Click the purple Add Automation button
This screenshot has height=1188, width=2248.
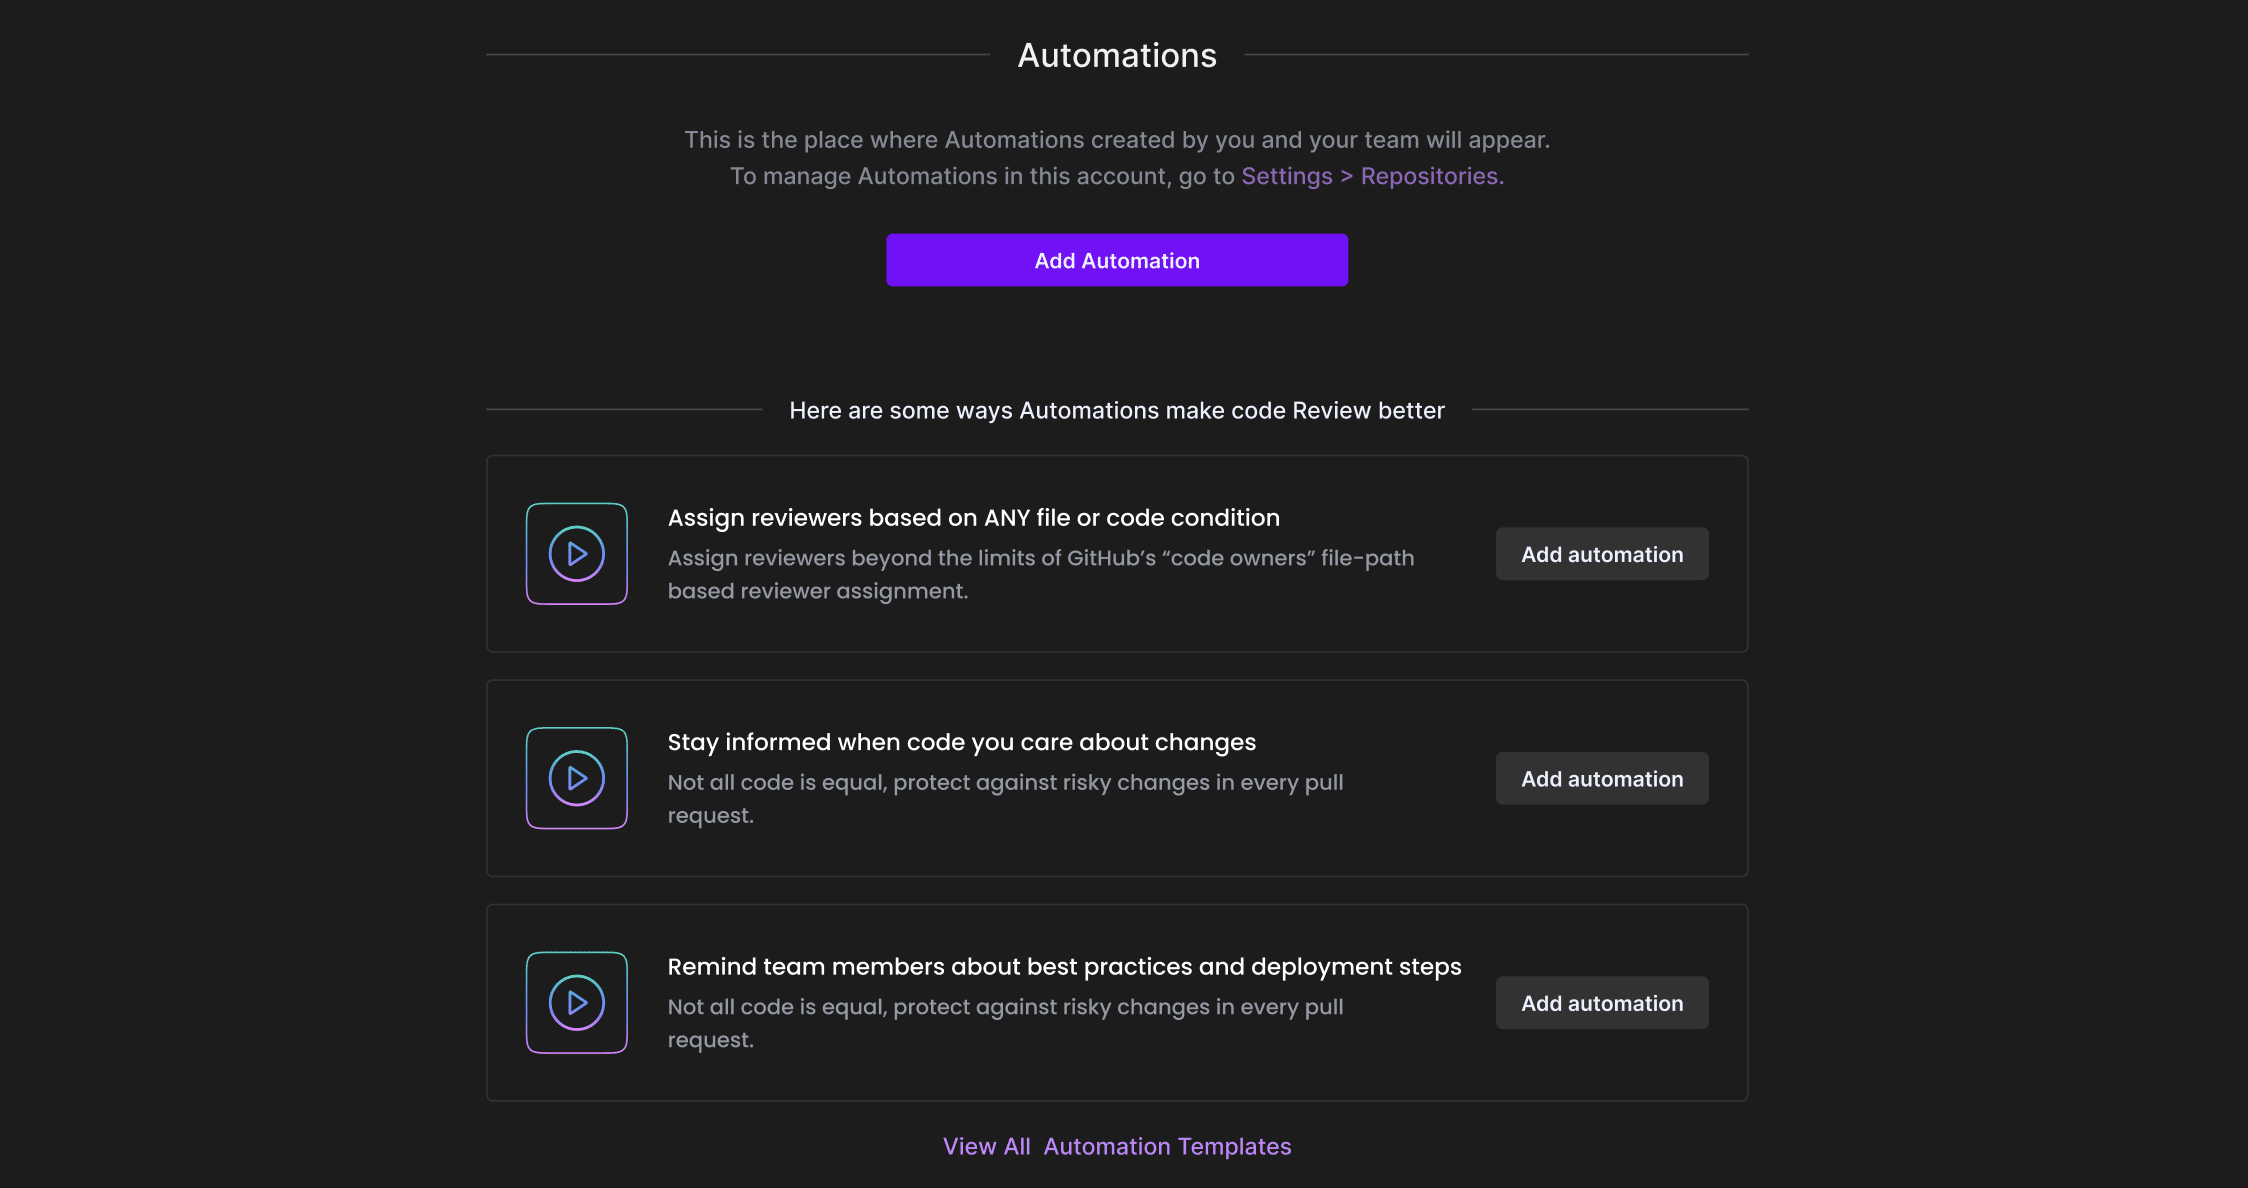coord(1117,260)
